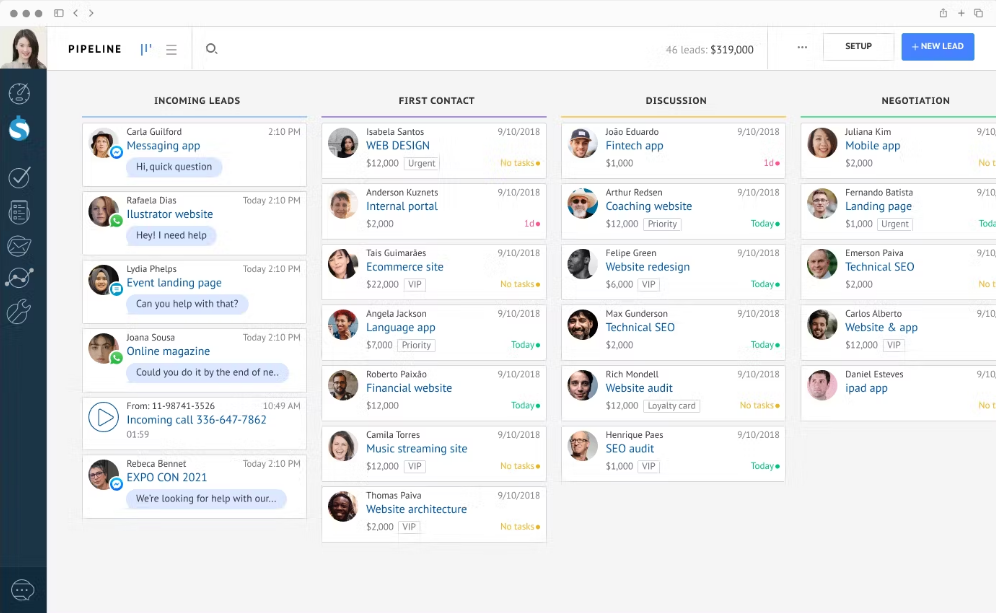The image size is (996, 613).
Task: Click the Loyalty card tag on Website audit
Action: click(x=671, y=406)
